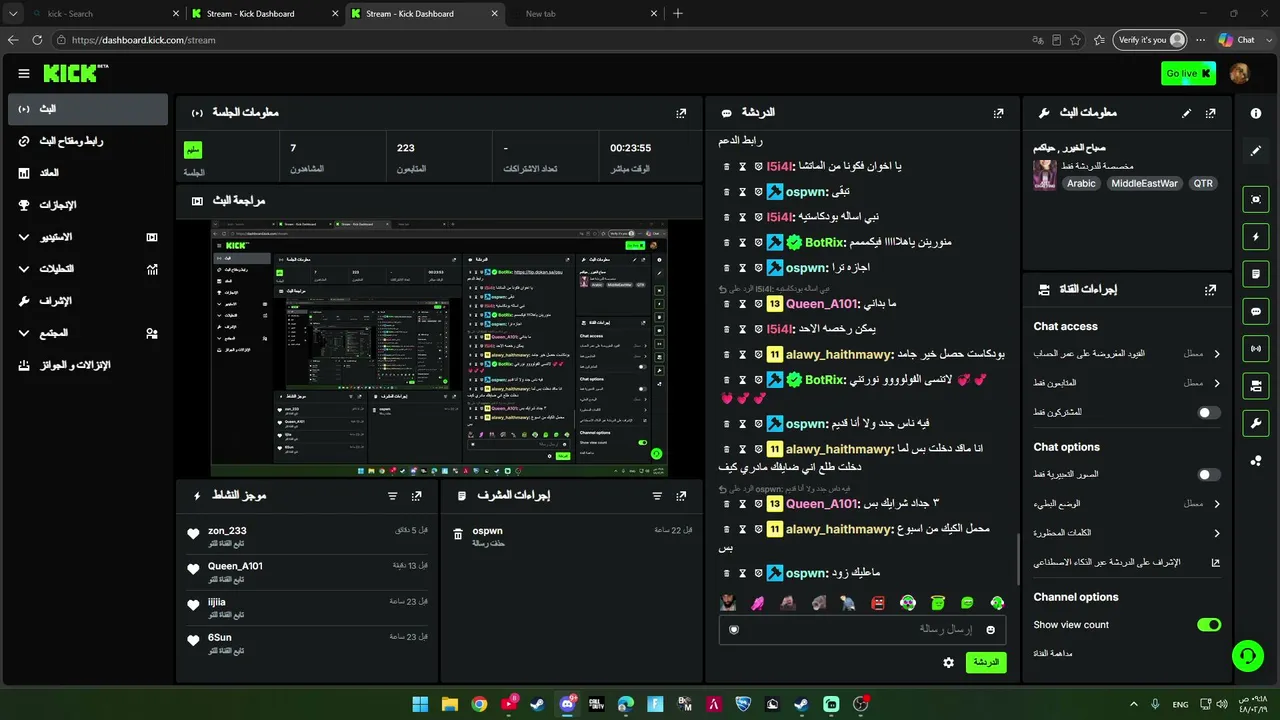Open the green headset support button

click(x=1247, y=655)
